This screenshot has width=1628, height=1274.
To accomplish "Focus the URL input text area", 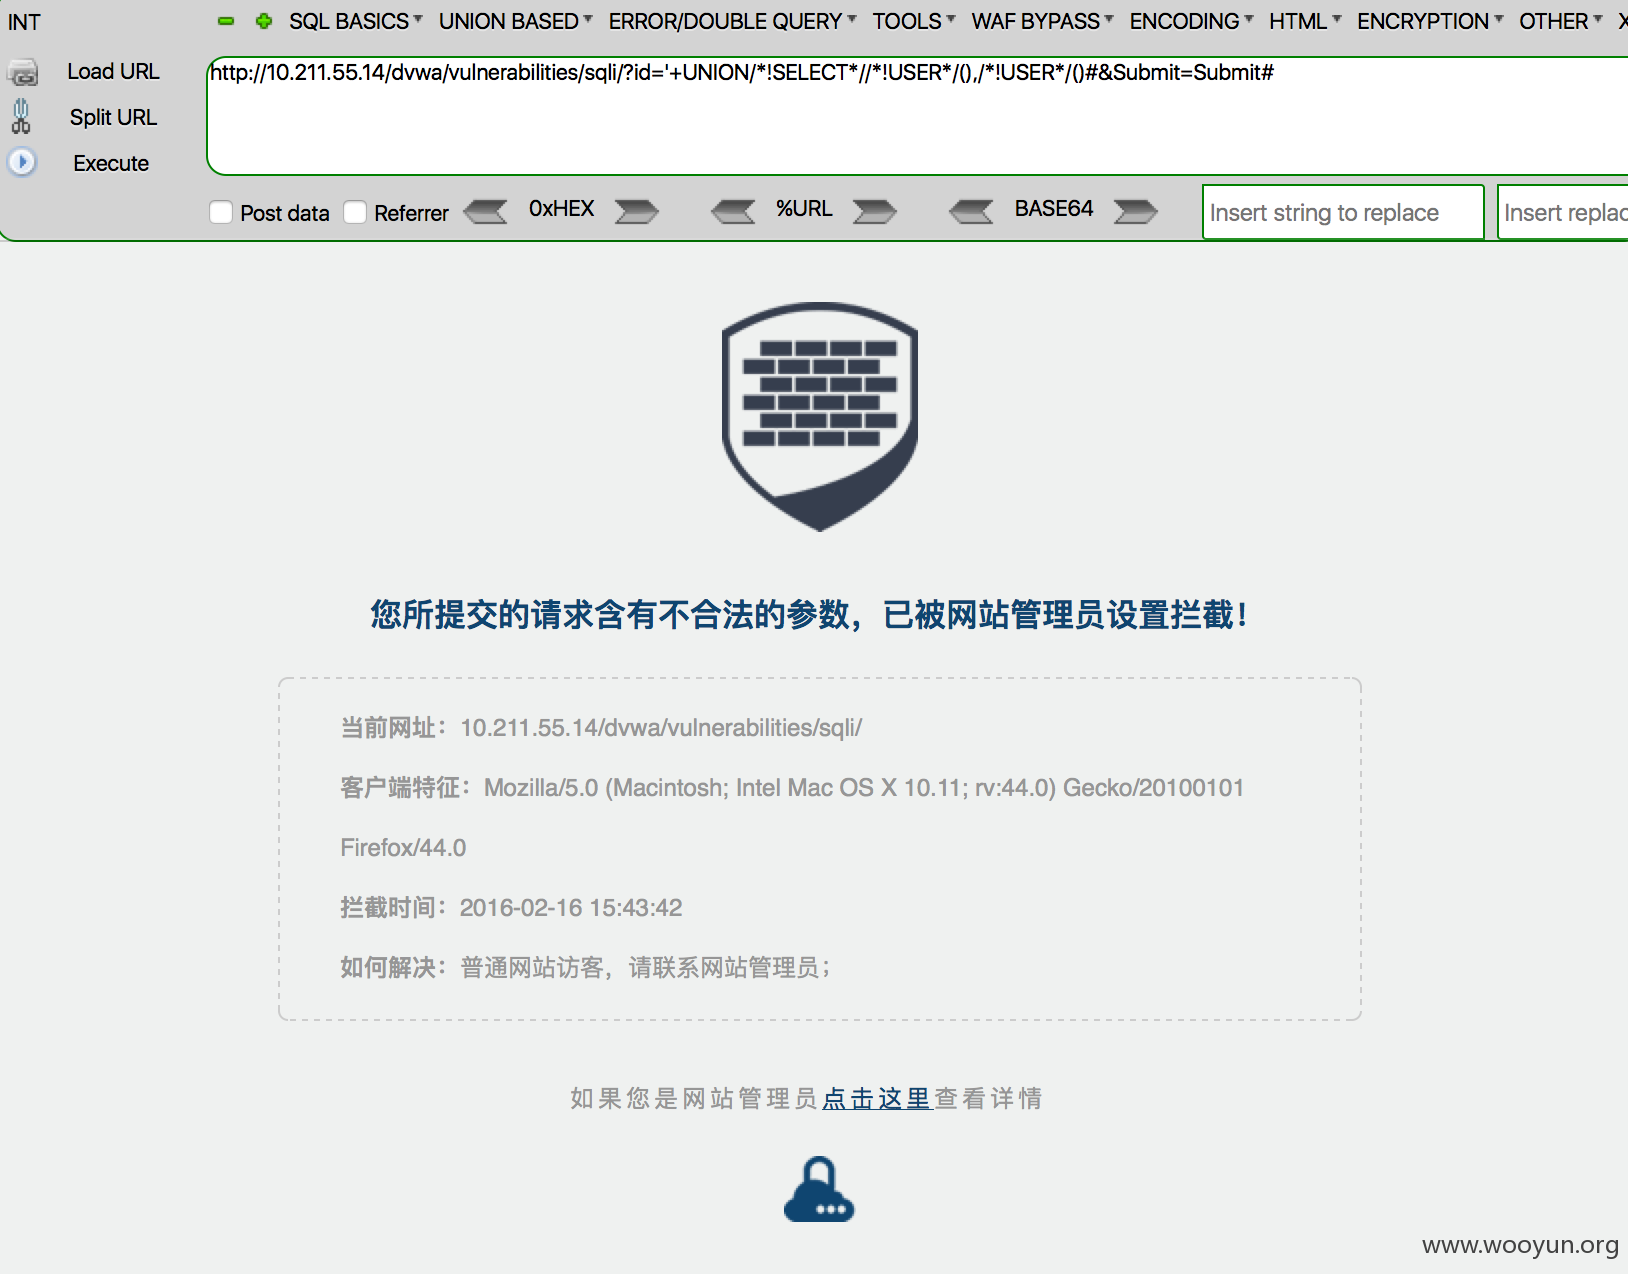I will (x=917, y=116).
